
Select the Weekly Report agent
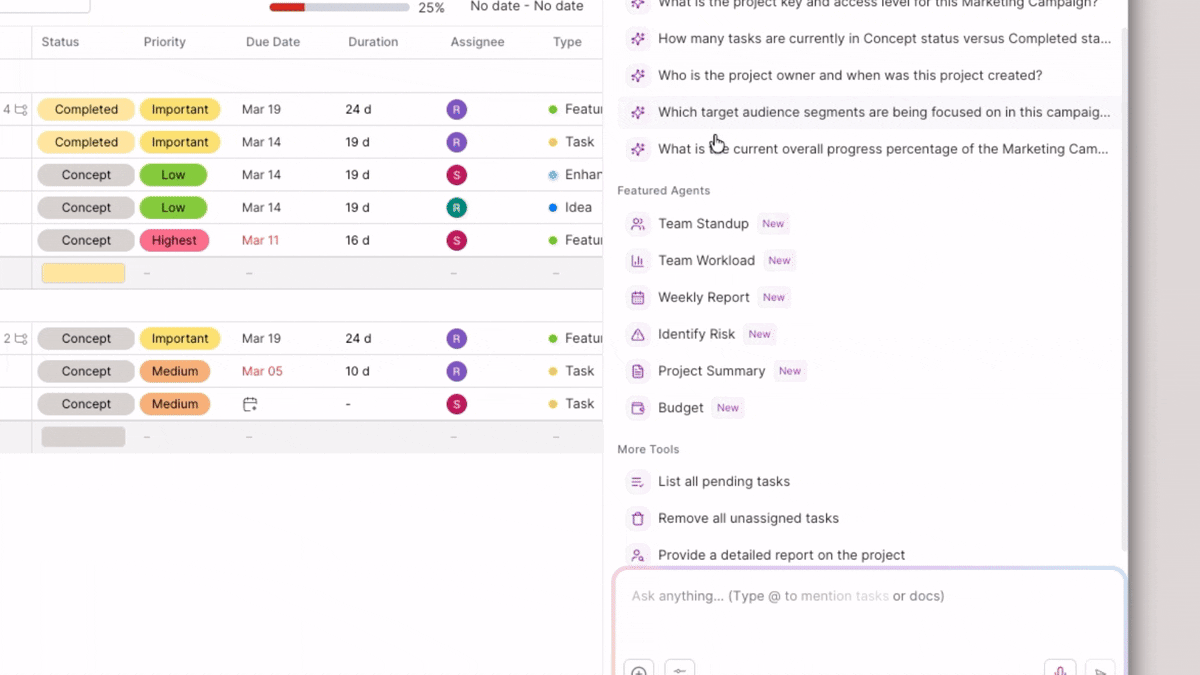[703, 298]
